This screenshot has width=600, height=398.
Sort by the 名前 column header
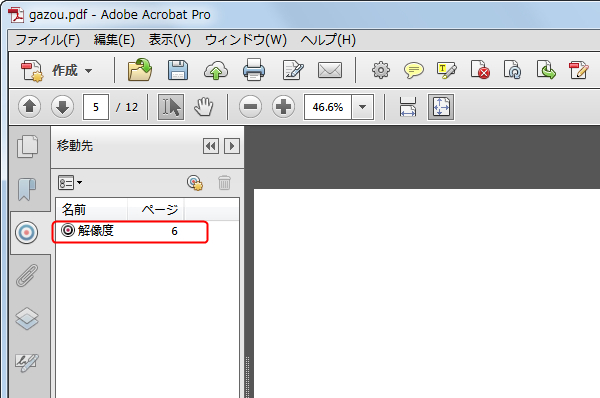(91, 209)
